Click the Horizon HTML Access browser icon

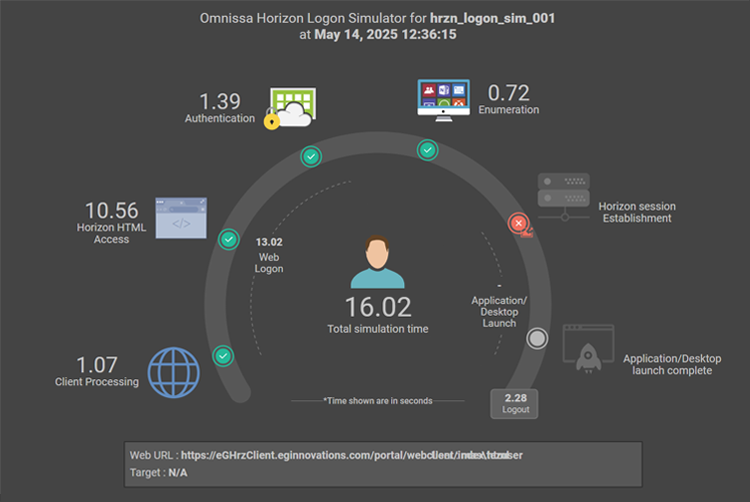[181, 218]
